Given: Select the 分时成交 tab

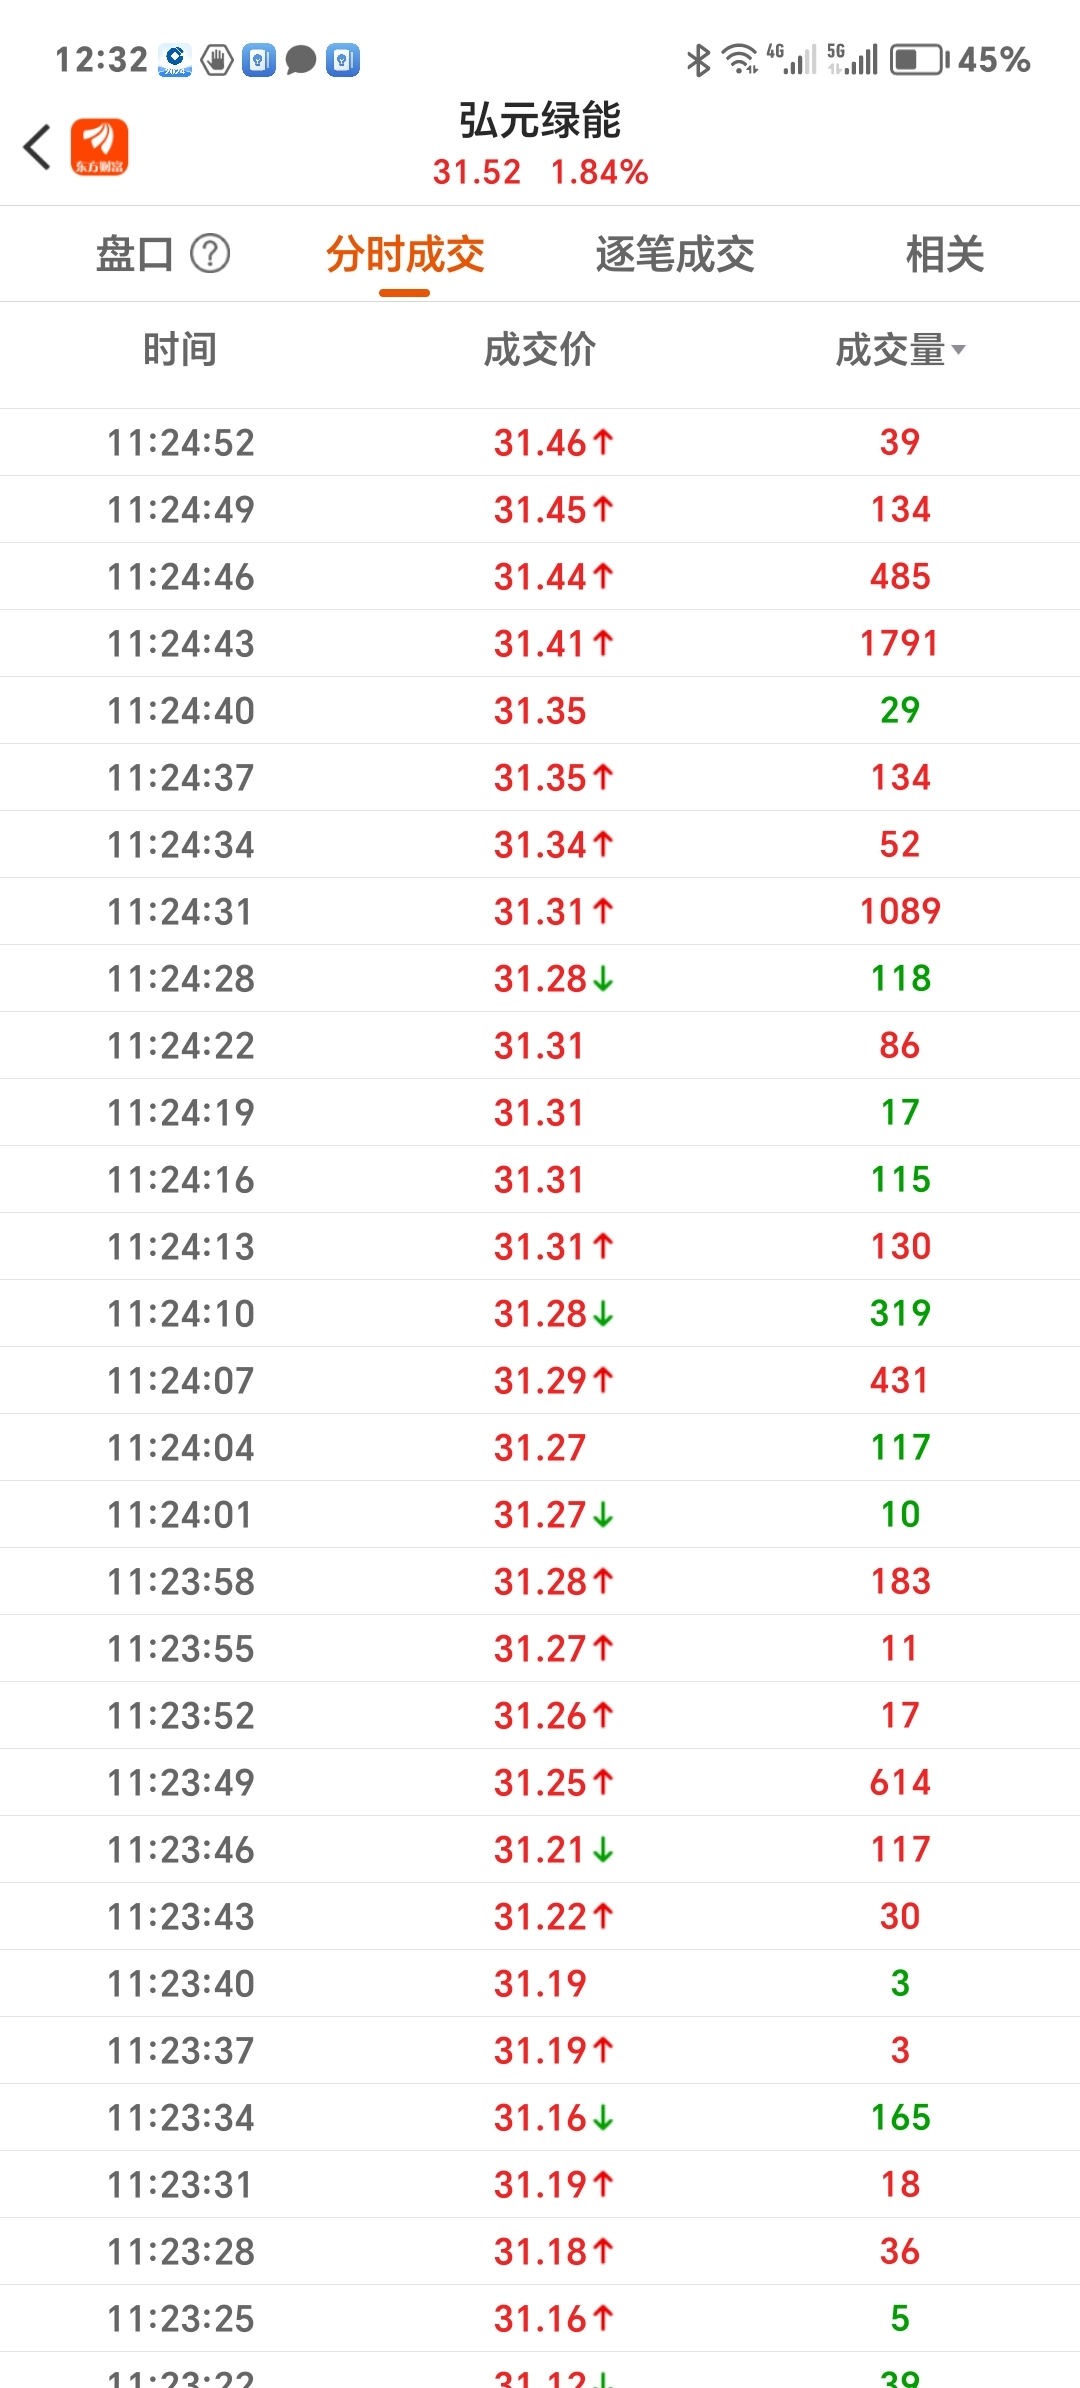Looking at the screenshot, I should pos(405,254).
